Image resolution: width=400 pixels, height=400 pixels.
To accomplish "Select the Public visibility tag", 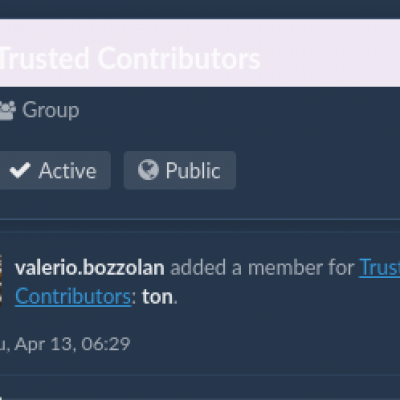I will click(x=180, y=170).
